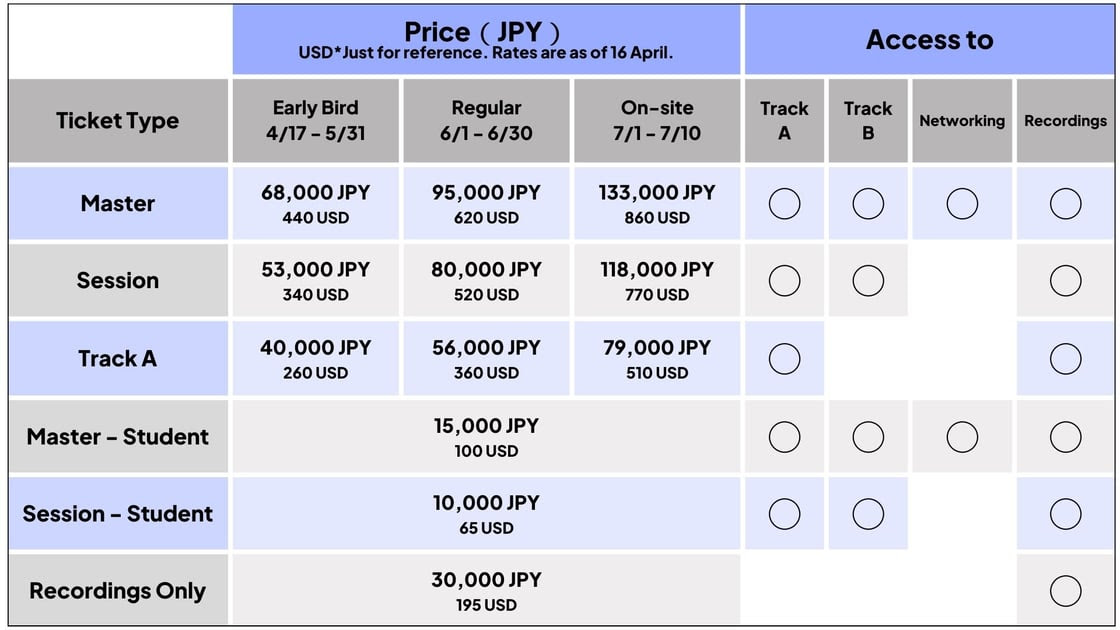The height and width of the screenshot is (630, 1120).
Task: Click the Master – Student ticket label
Action: (118, 436)
